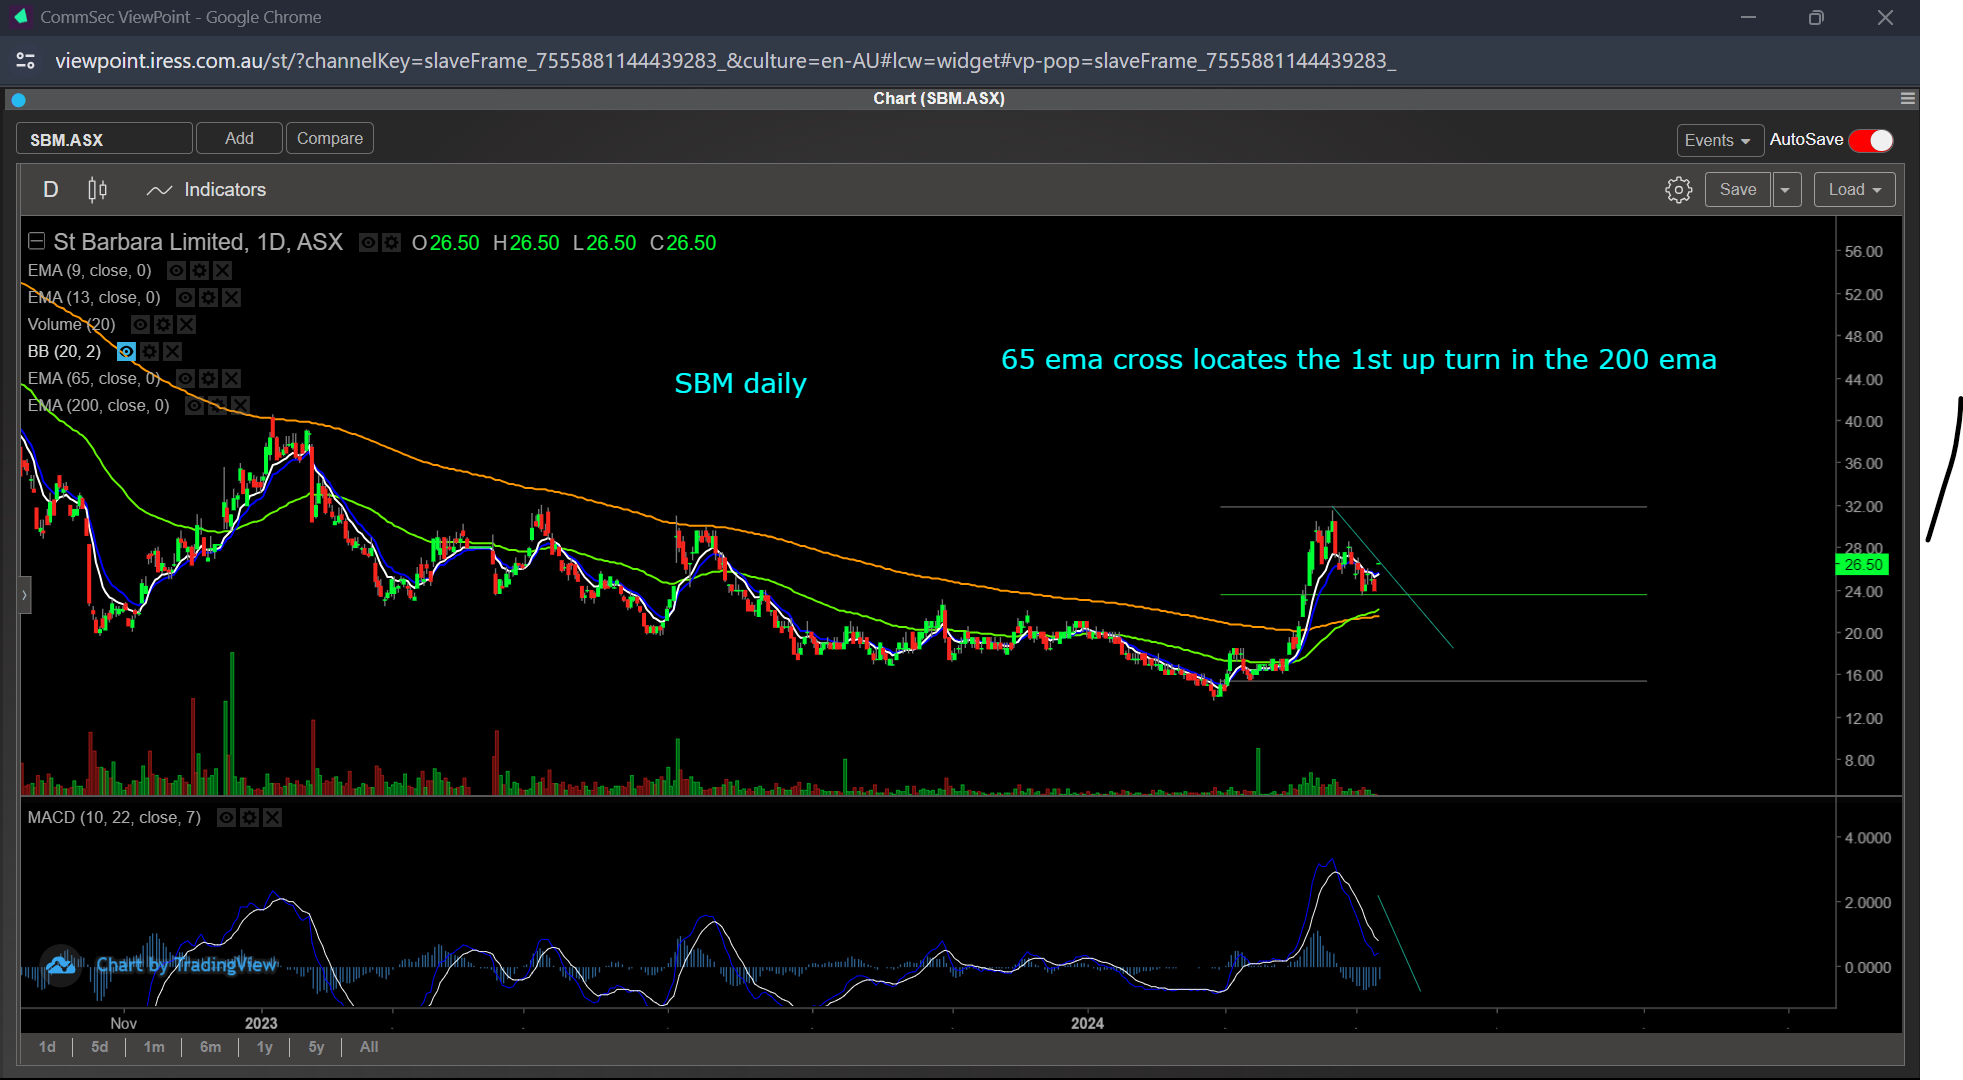Image resolution: width=1963 pixels, height=1080 pixels.
Task: Select the SBM daily text annotation
Action: click(x=740, y=383)
